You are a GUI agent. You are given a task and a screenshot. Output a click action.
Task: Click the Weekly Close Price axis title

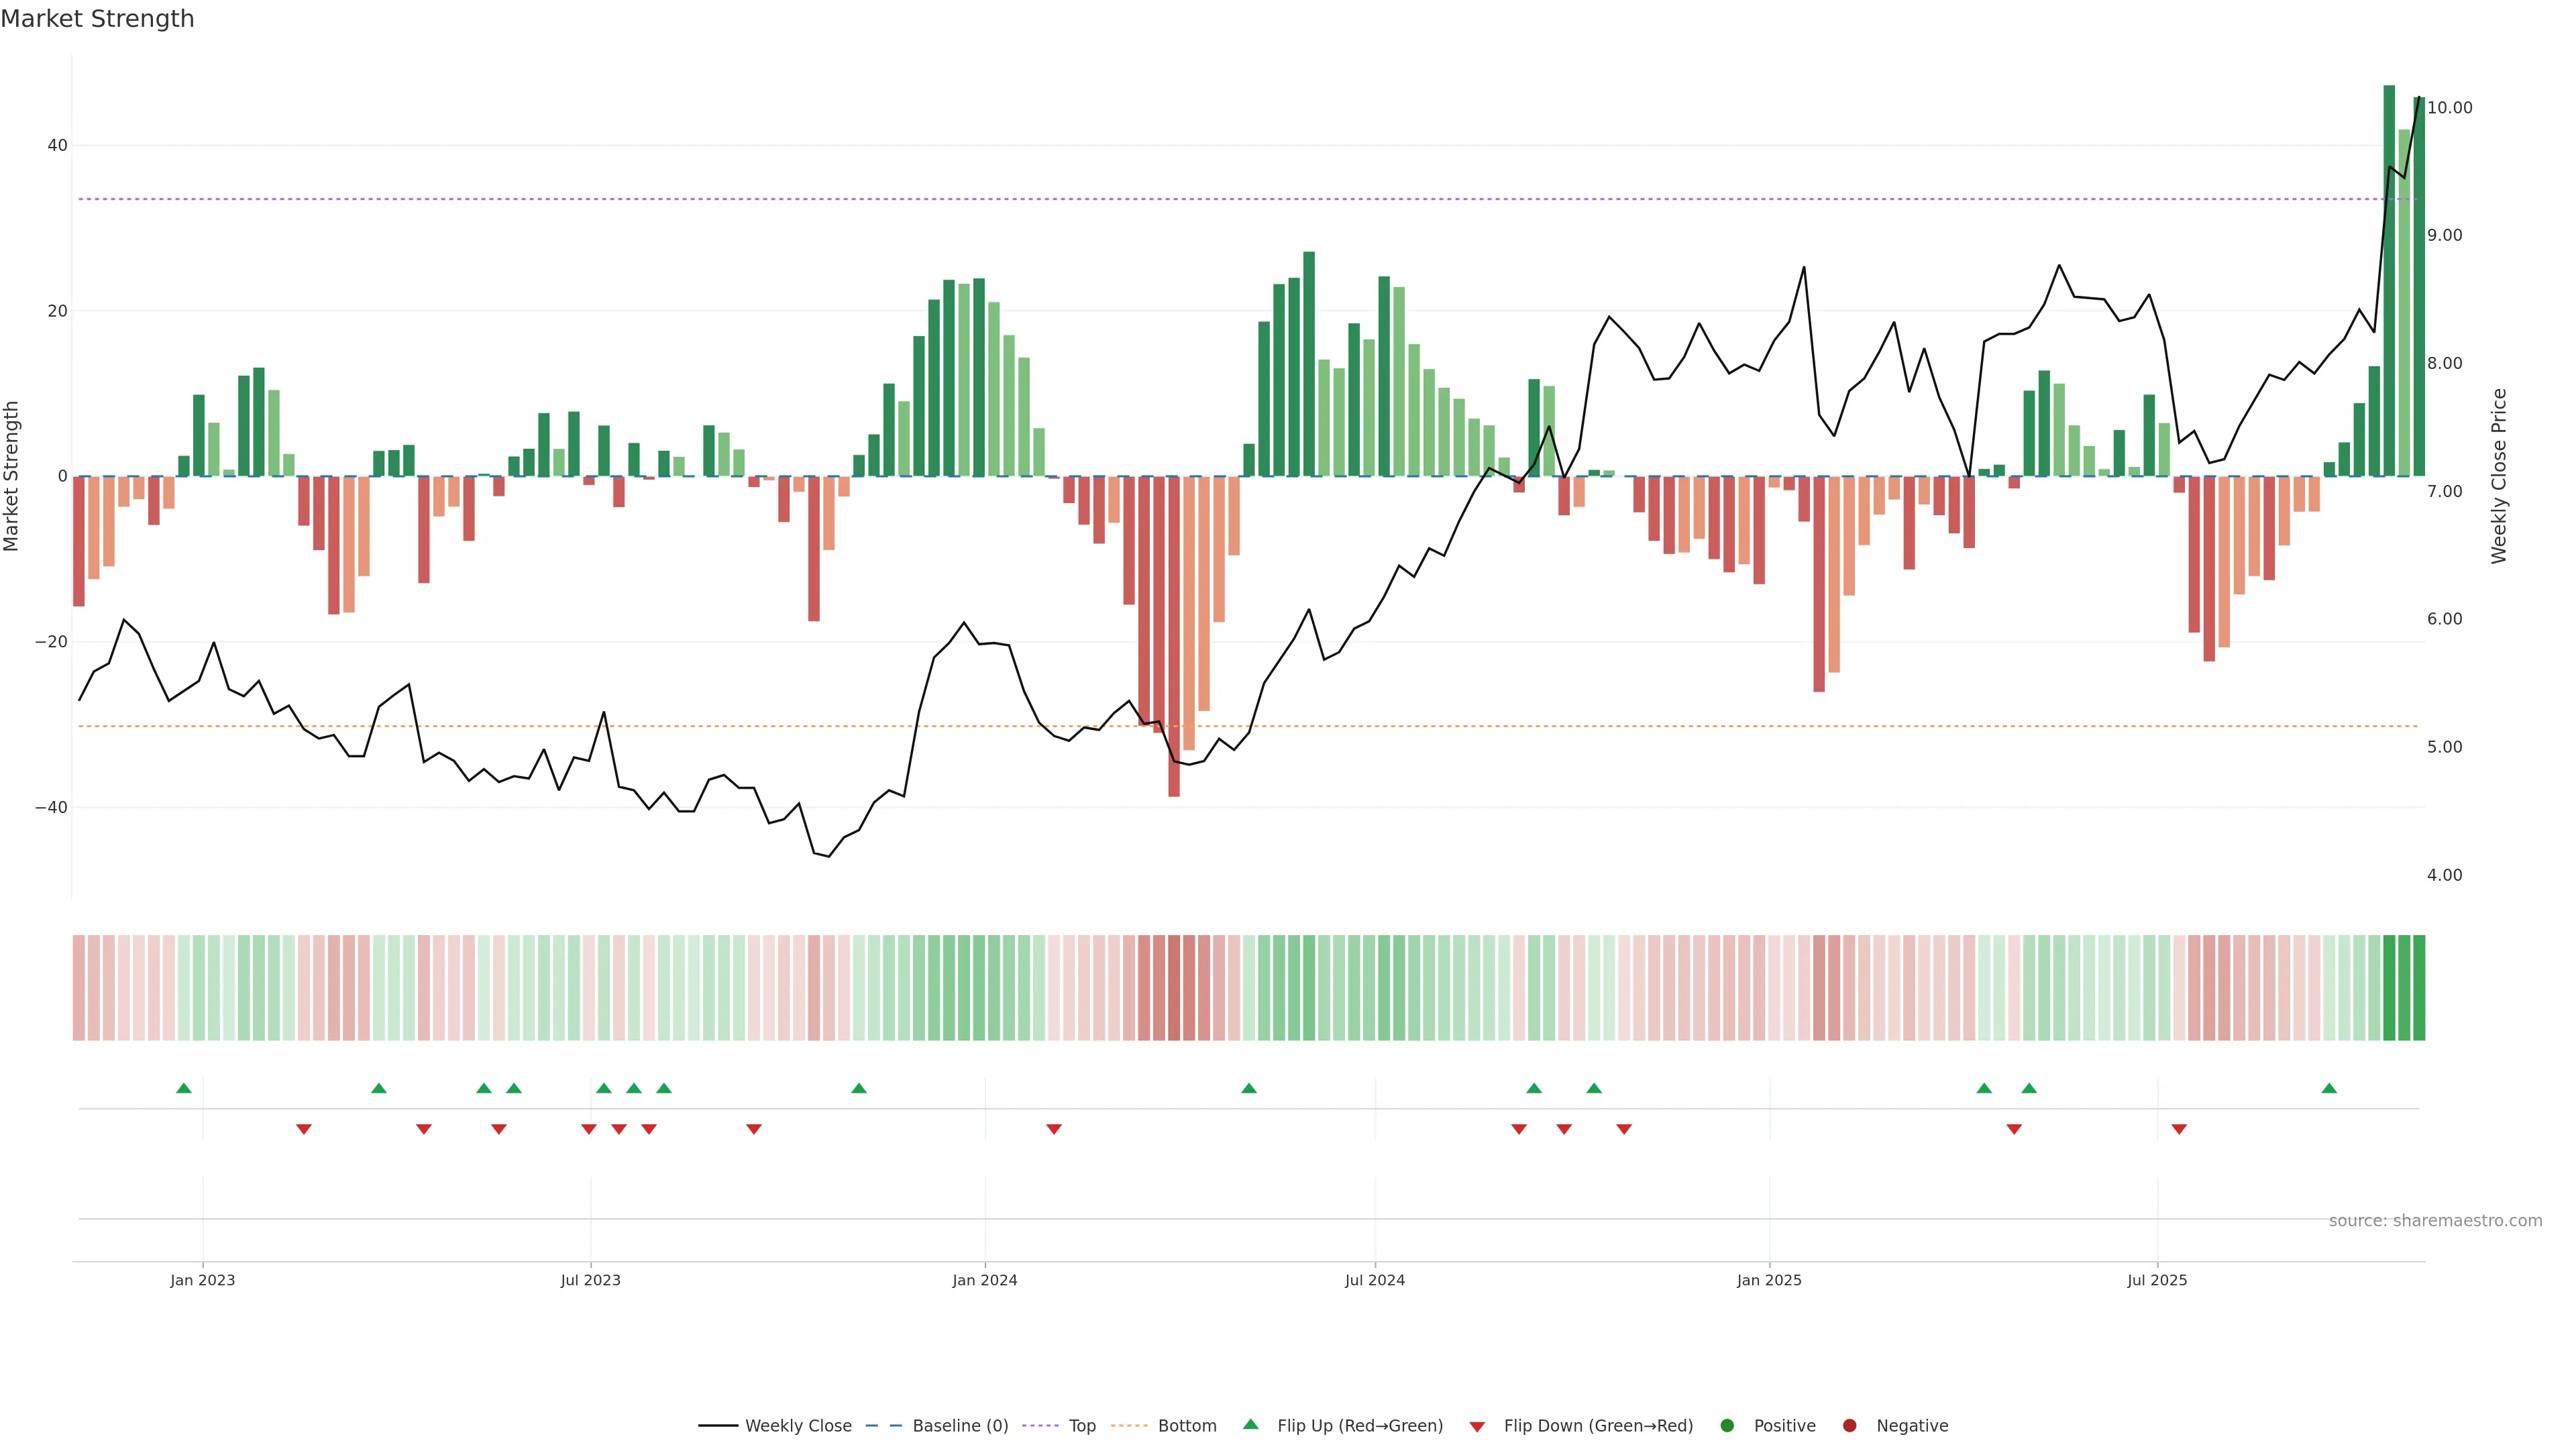pos(2499,476)
